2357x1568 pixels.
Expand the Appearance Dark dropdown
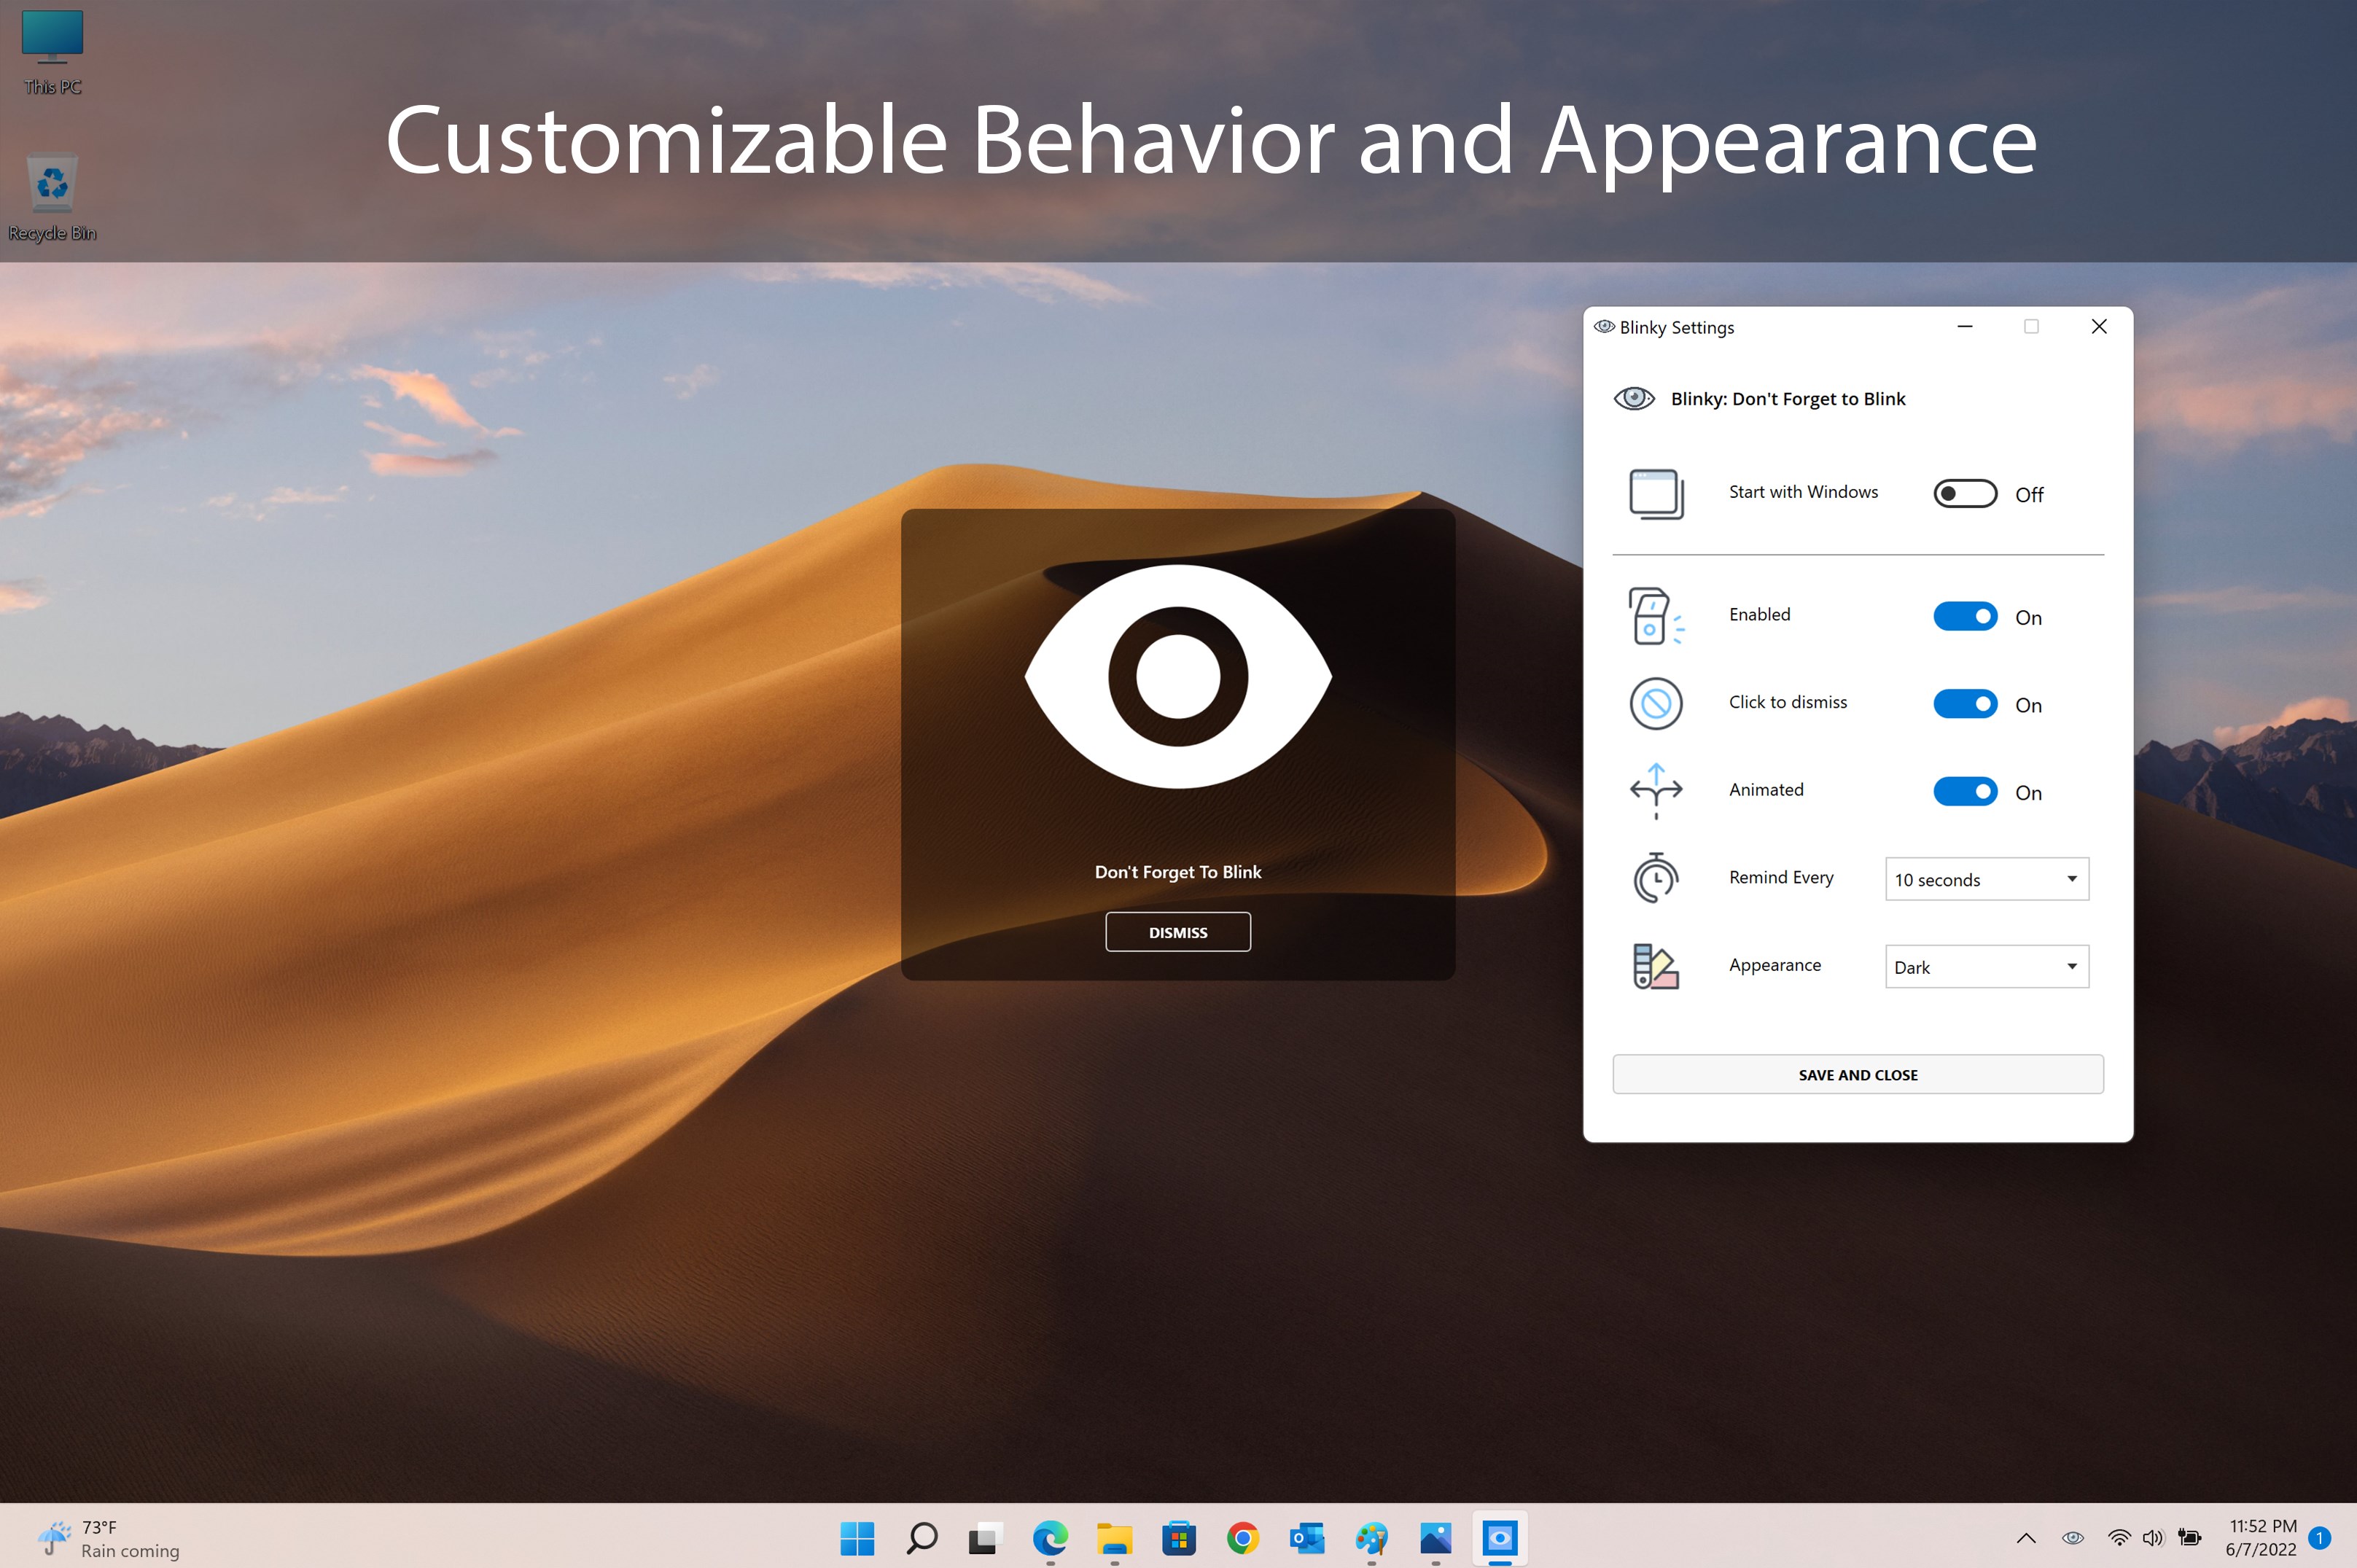pyautogui.click(x=1986, y=966)
